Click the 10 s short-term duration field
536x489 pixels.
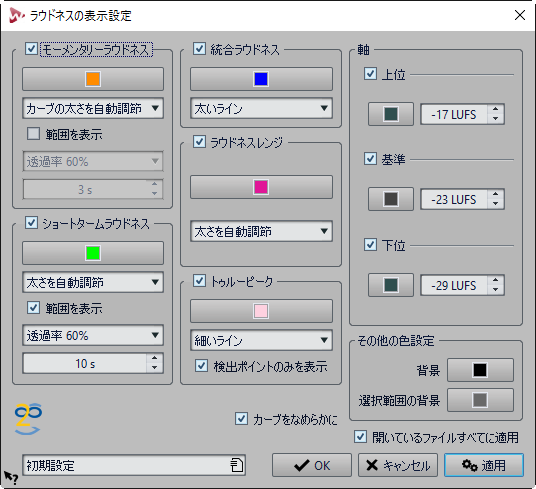[x=85, y=363]
